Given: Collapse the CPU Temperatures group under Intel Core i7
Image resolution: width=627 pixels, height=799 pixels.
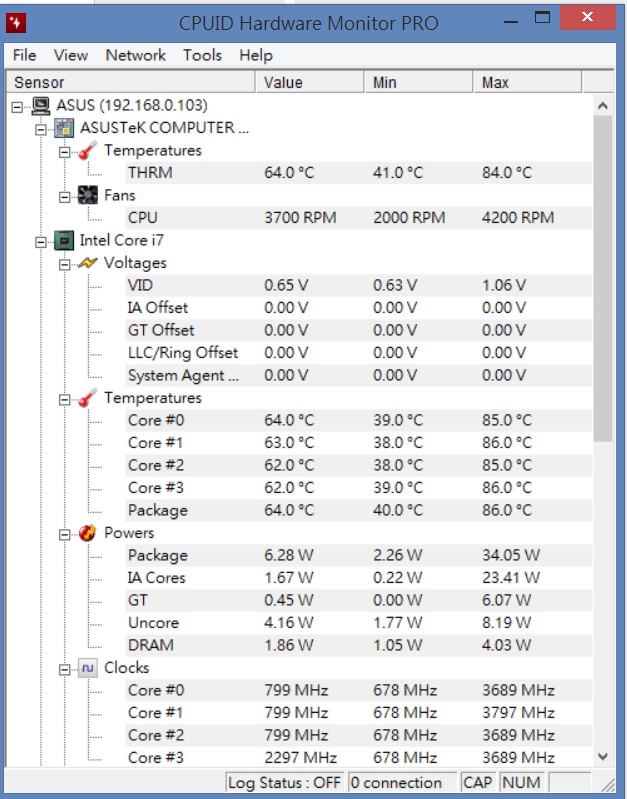Looking at the screenshot, I should (64, 400).
